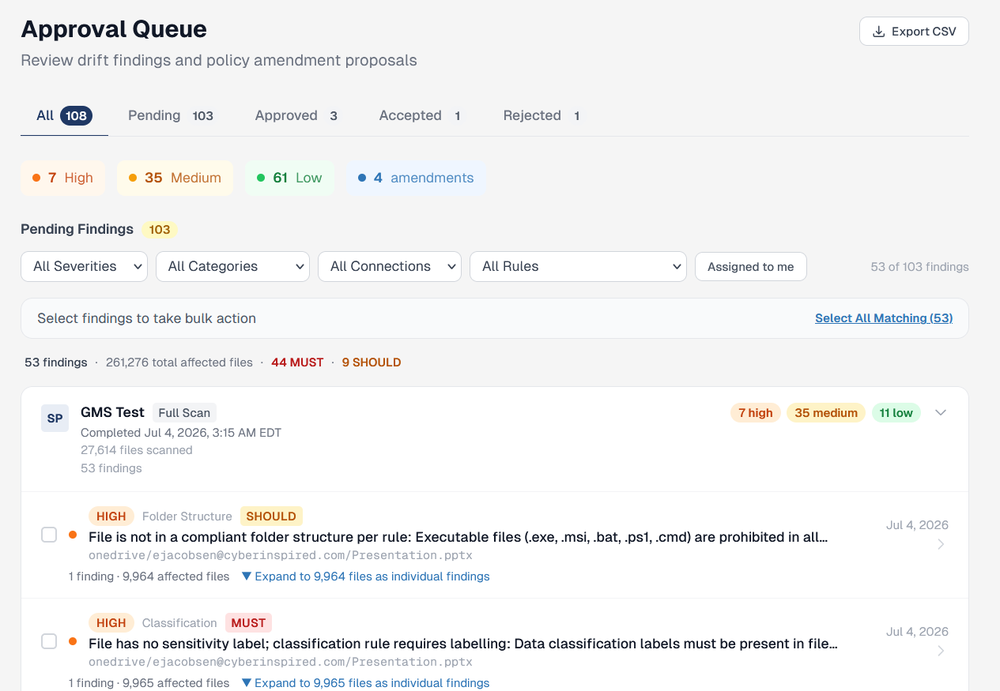Click the 9 SHOULD summary count
Viewport: 1000px width, 691px height.
click(x=371, y=362)
